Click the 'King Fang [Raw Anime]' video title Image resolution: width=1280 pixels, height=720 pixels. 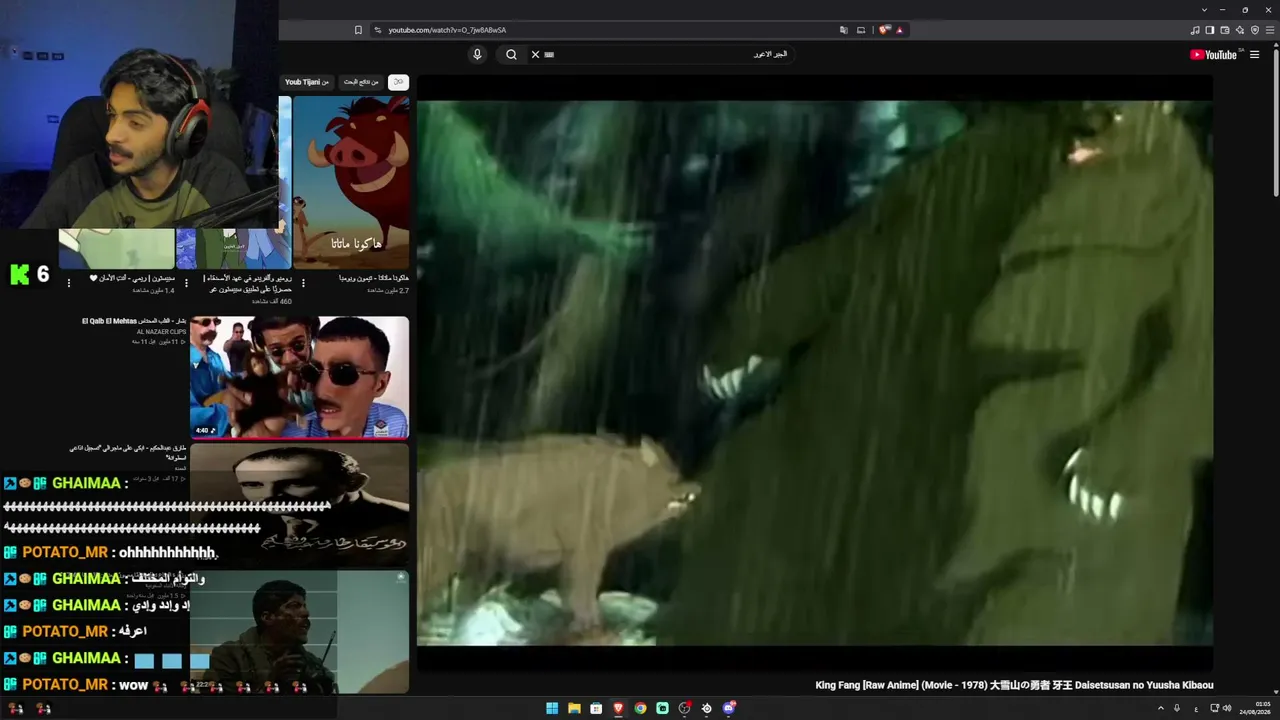1014,685
